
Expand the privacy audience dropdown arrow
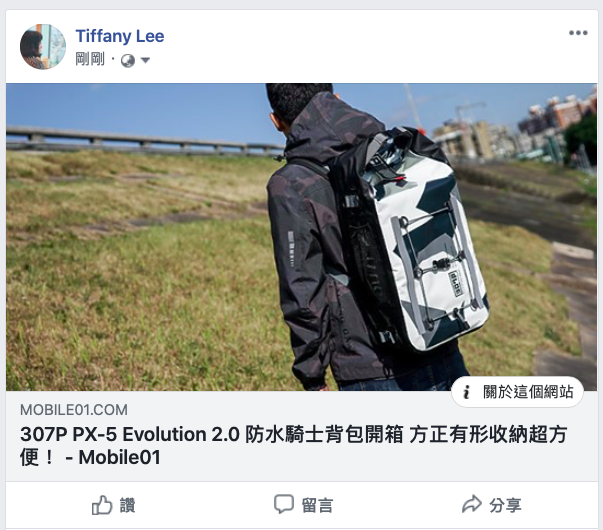pyautogui.click(x=145, y=60)
